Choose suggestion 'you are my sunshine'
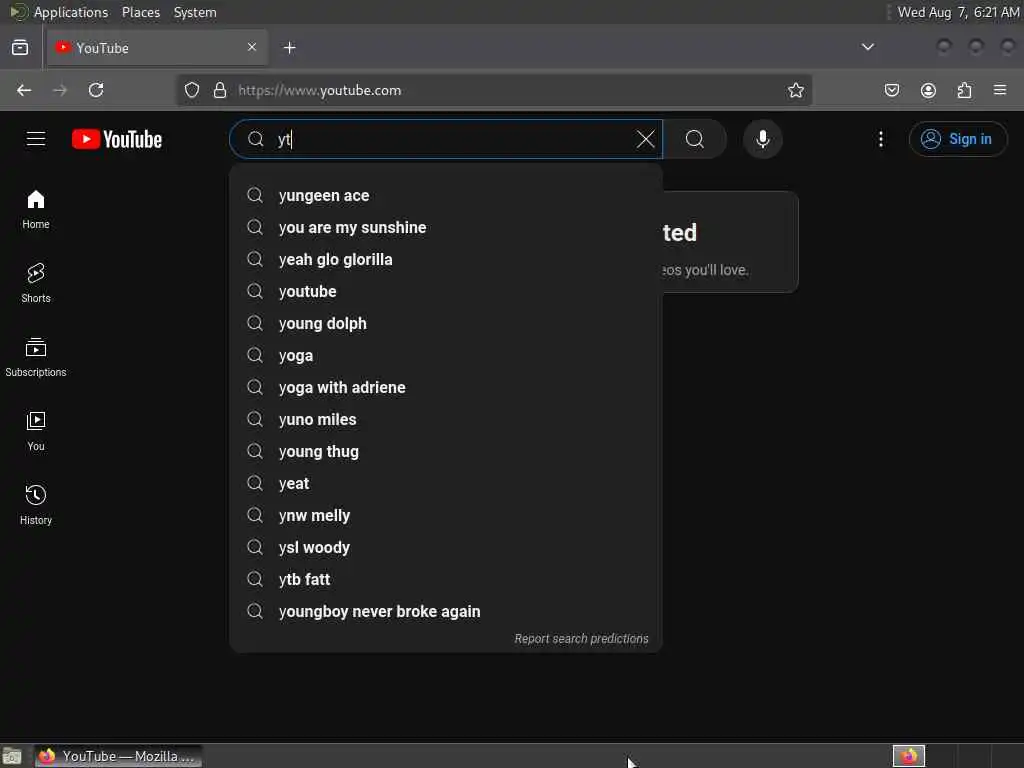 click(446, 227)
